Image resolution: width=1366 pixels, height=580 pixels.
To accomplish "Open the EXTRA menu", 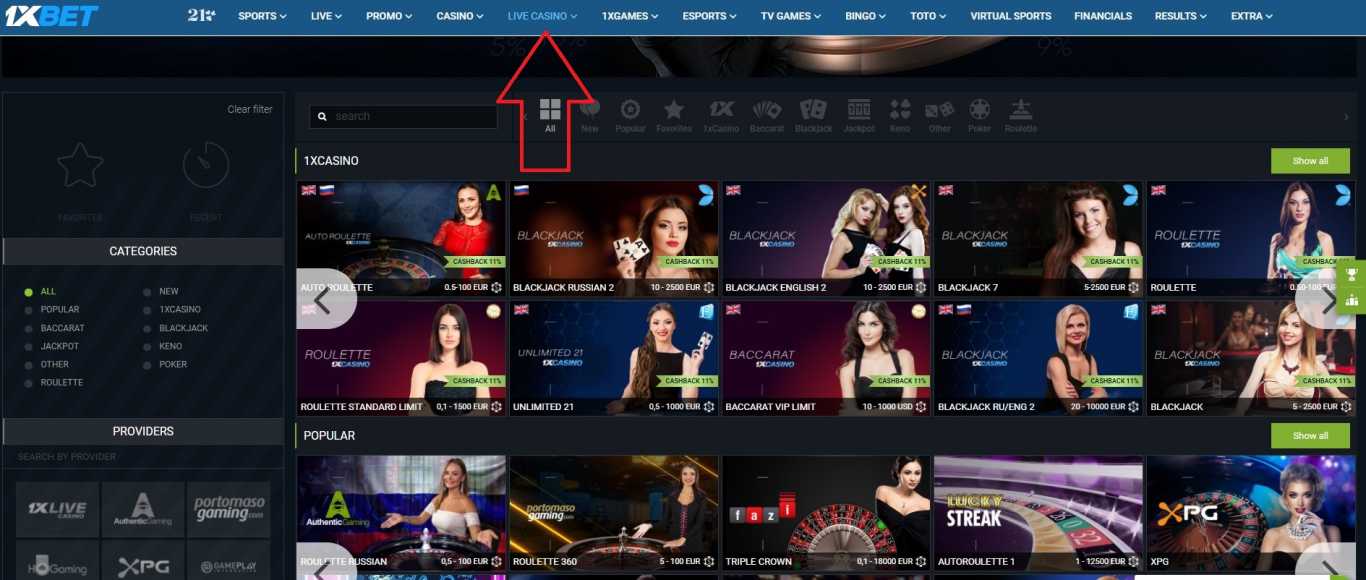I will [x=1252, y=16].
